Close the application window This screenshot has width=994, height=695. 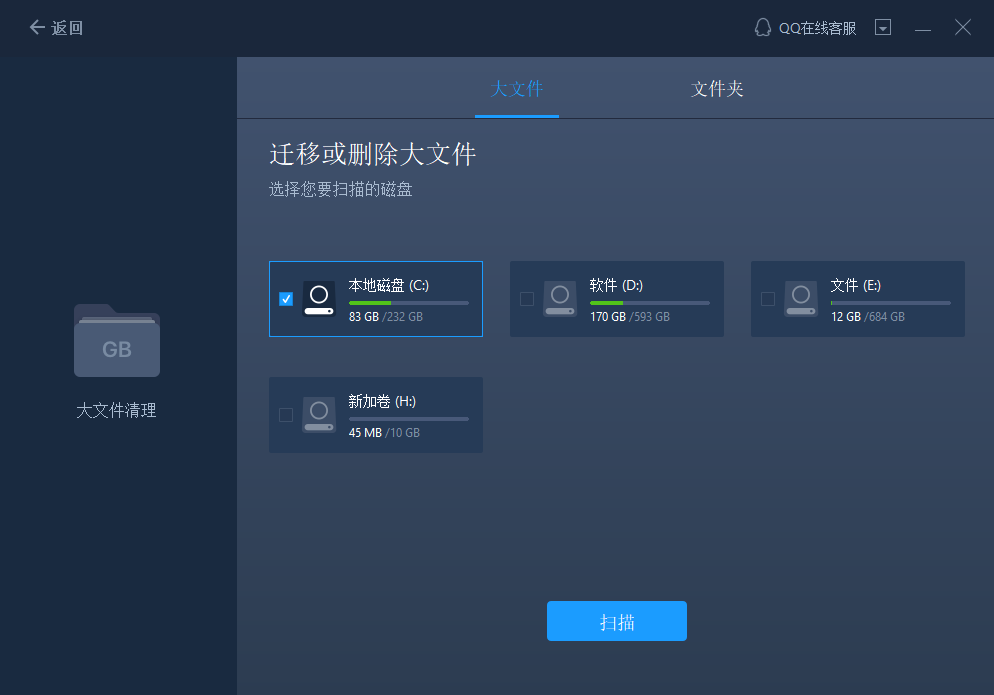coord(963,27)
